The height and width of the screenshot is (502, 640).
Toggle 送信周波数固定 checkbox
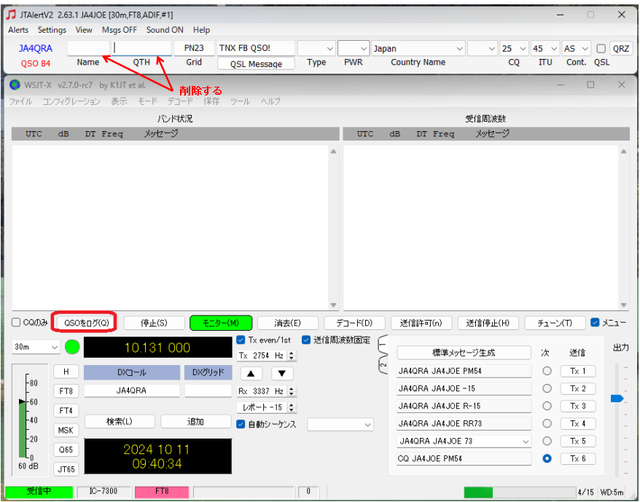tap(306, 340)
